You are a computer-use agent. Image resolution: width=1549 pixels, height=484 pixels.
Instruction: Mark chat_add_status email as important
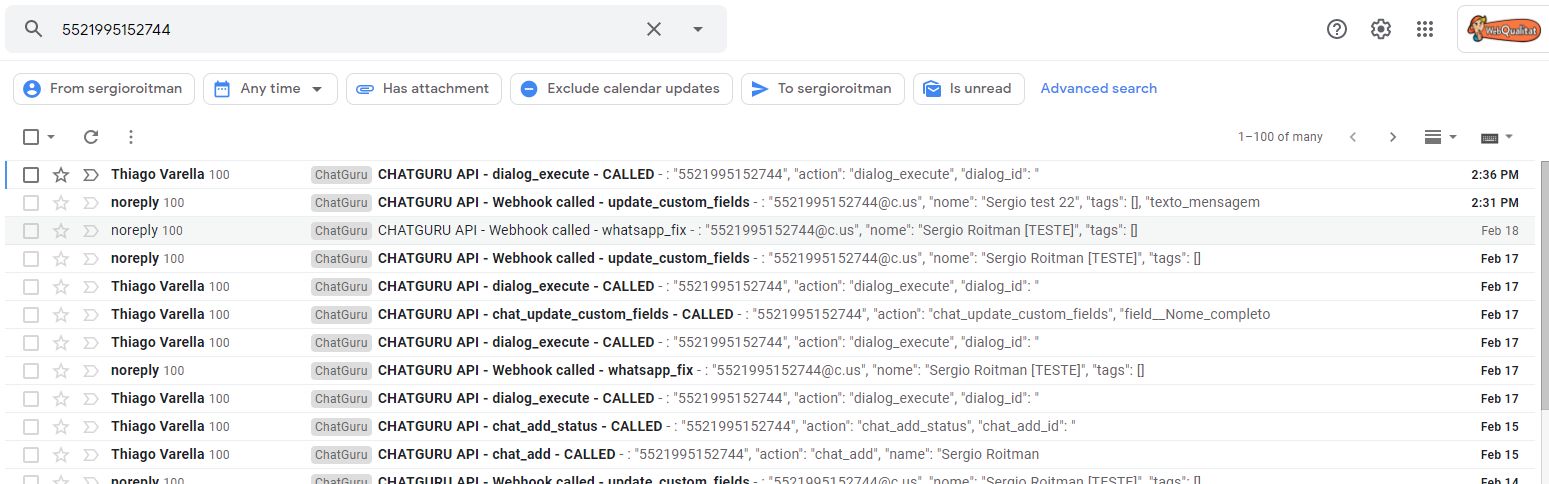point(90,427)
